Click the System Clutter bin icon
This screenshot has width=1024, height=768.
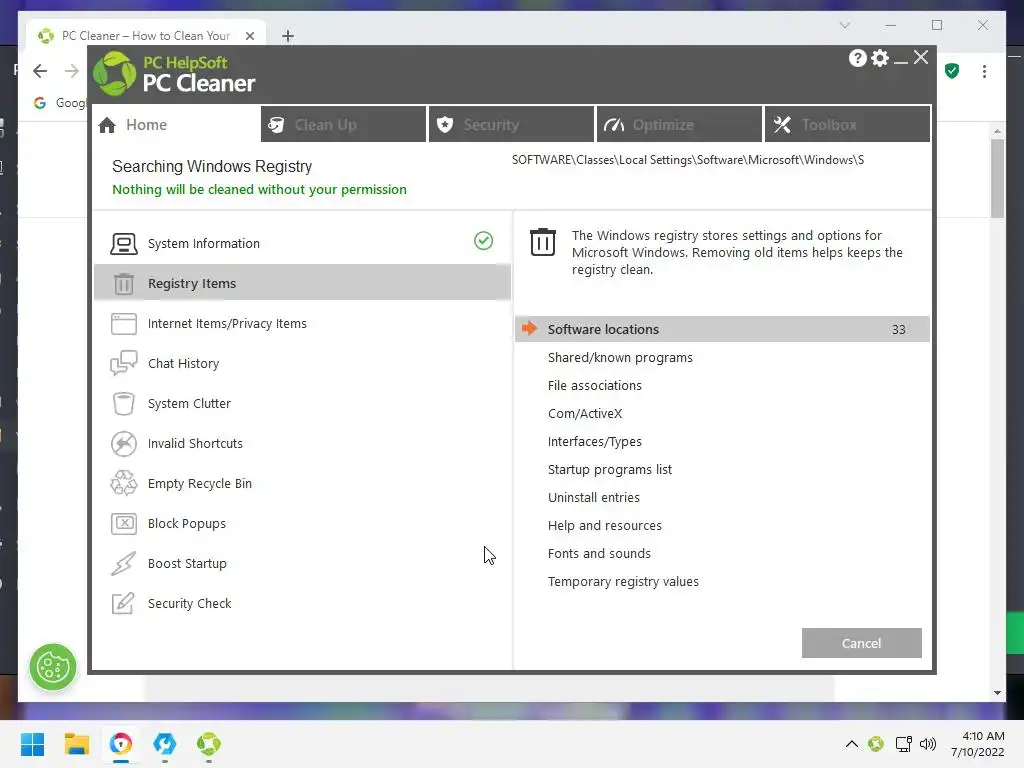[123, 404]
